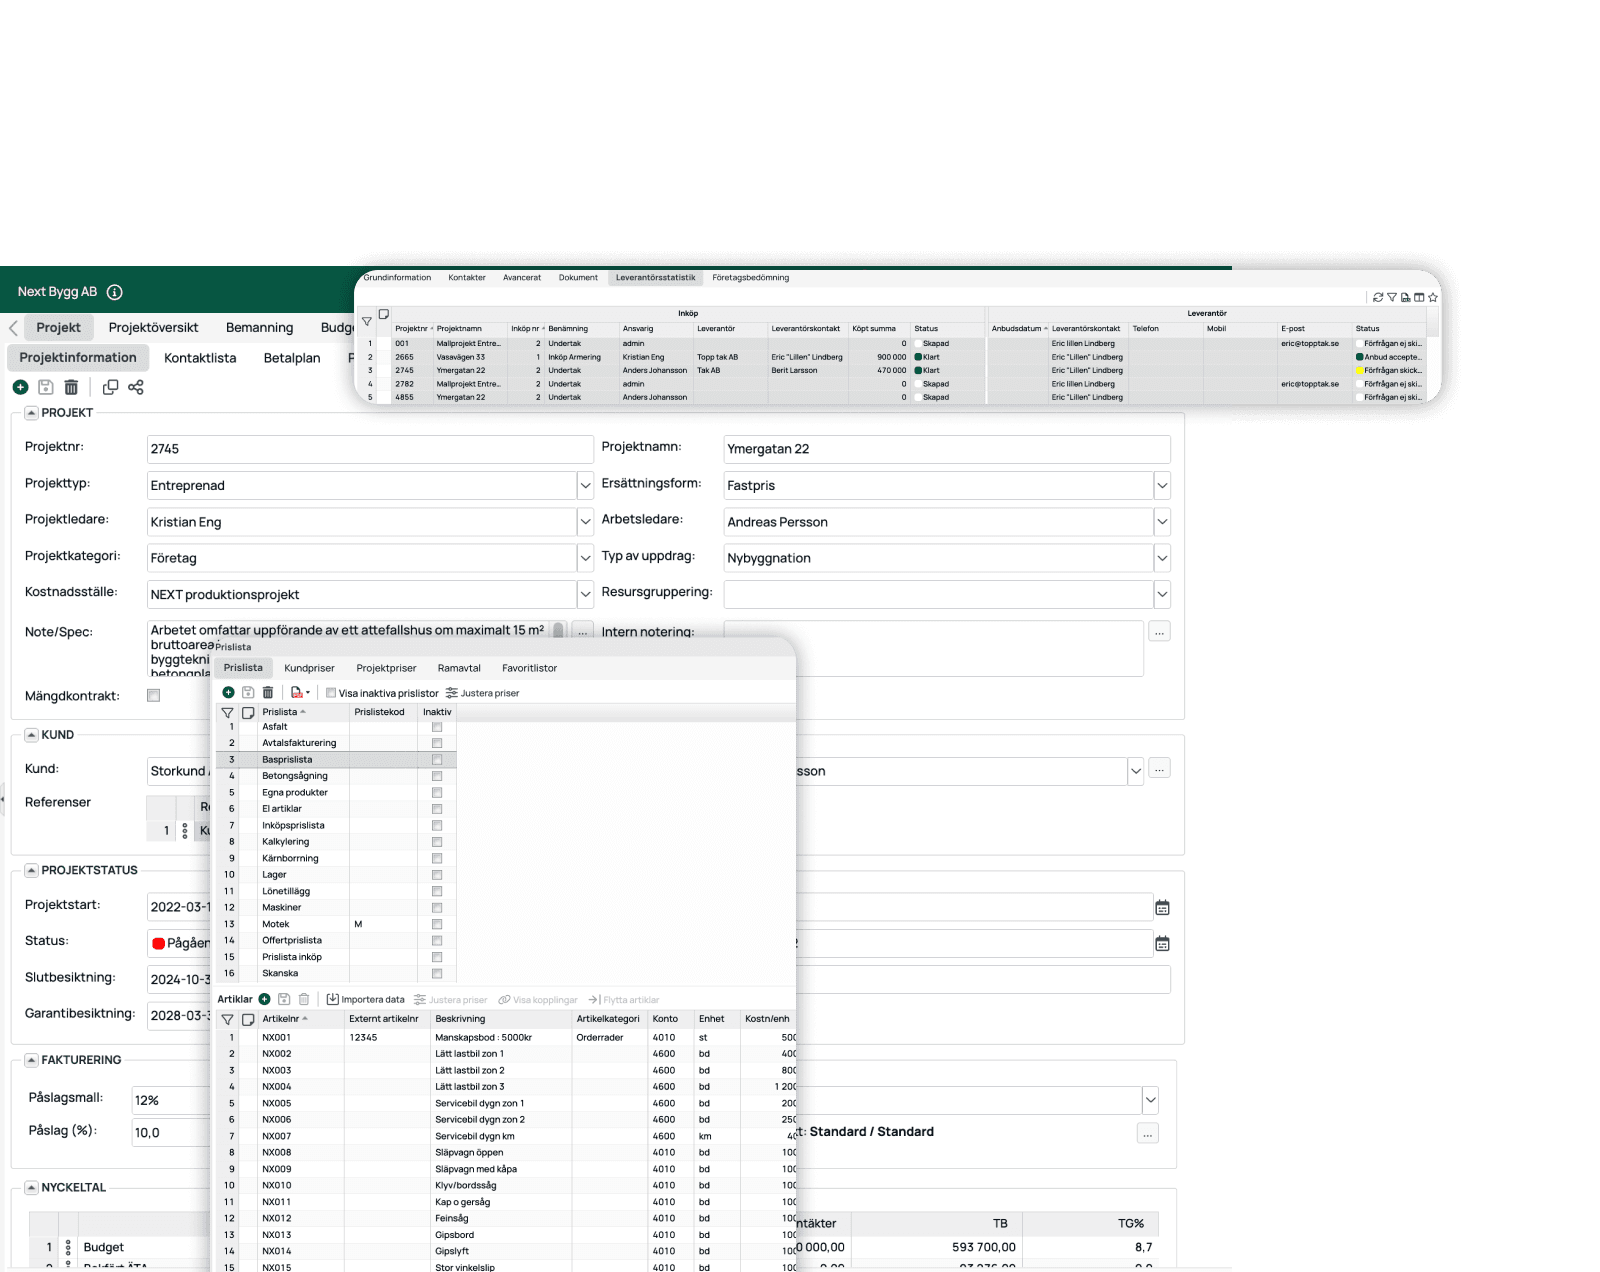Click the column layout icon in Leverantörsstatistik panel
1600x1272 pixels.
[1419, 297]
